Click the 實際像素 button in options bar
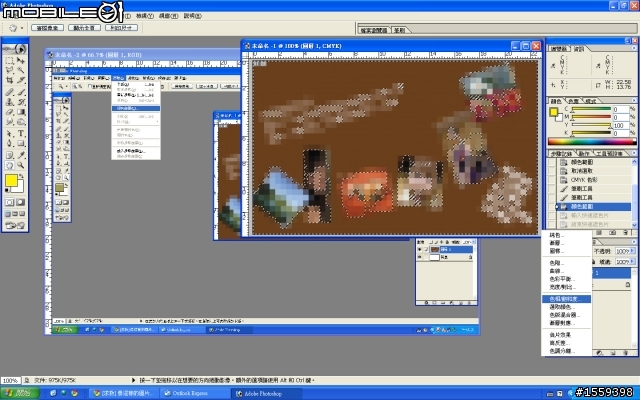This screenshot has width=640, height=400. (47, 28)
